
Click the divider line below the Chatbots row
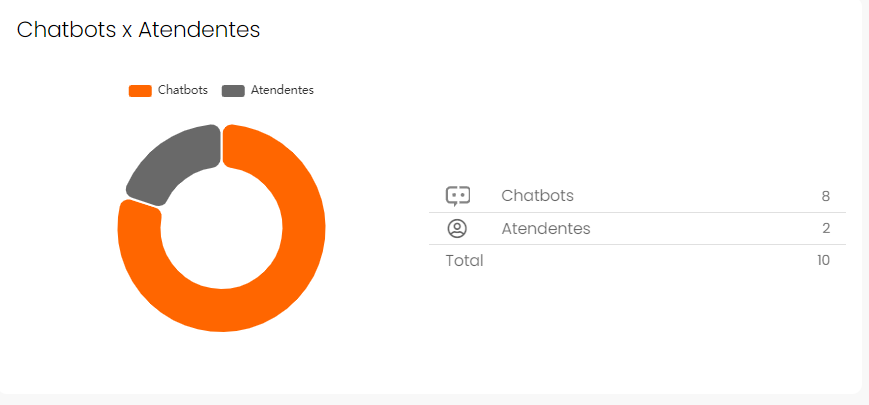point(637,212)
